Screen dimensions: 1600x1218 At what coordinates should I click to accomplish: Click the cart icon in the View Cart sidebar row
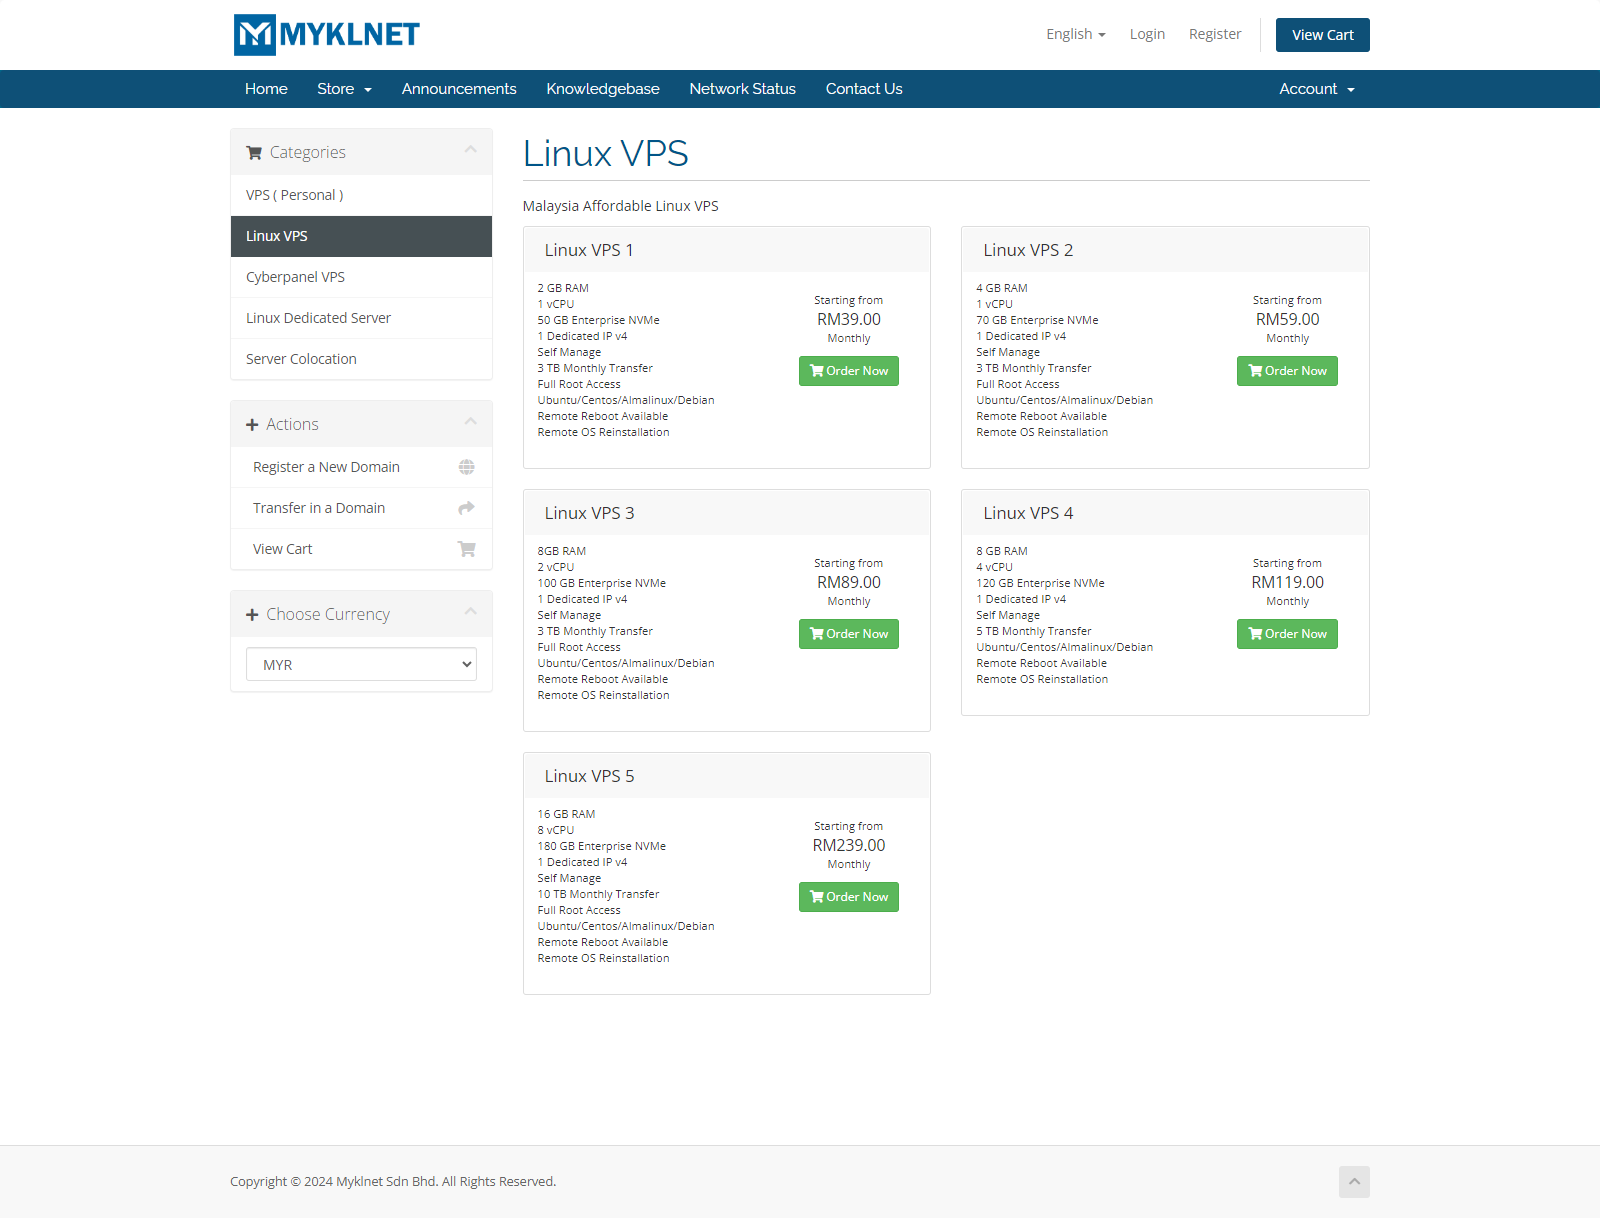click(x=466, y=549)
